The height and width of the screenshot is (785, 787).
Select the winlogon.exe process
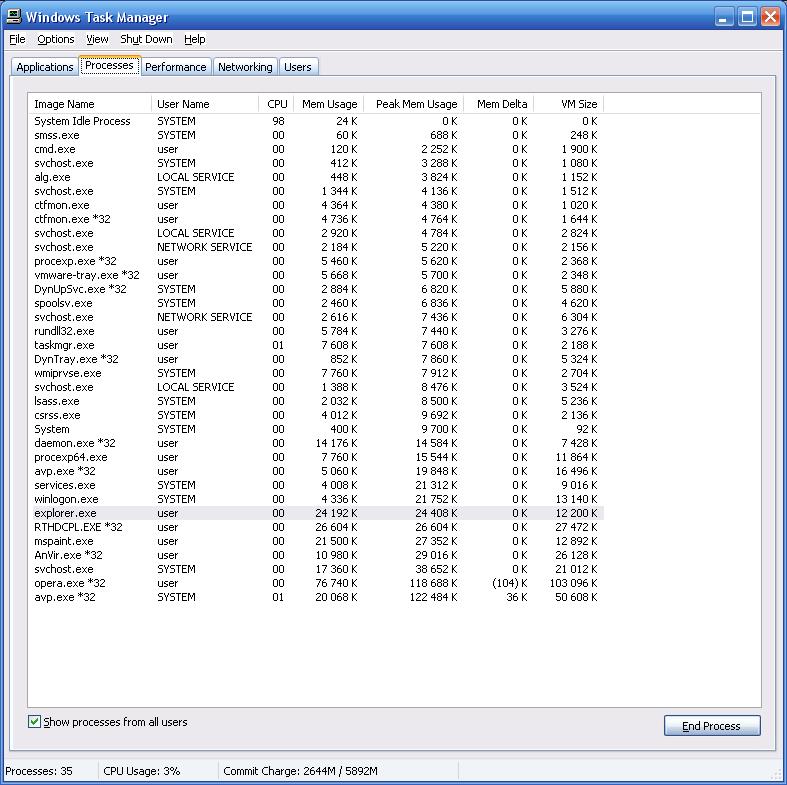point(316,499)
